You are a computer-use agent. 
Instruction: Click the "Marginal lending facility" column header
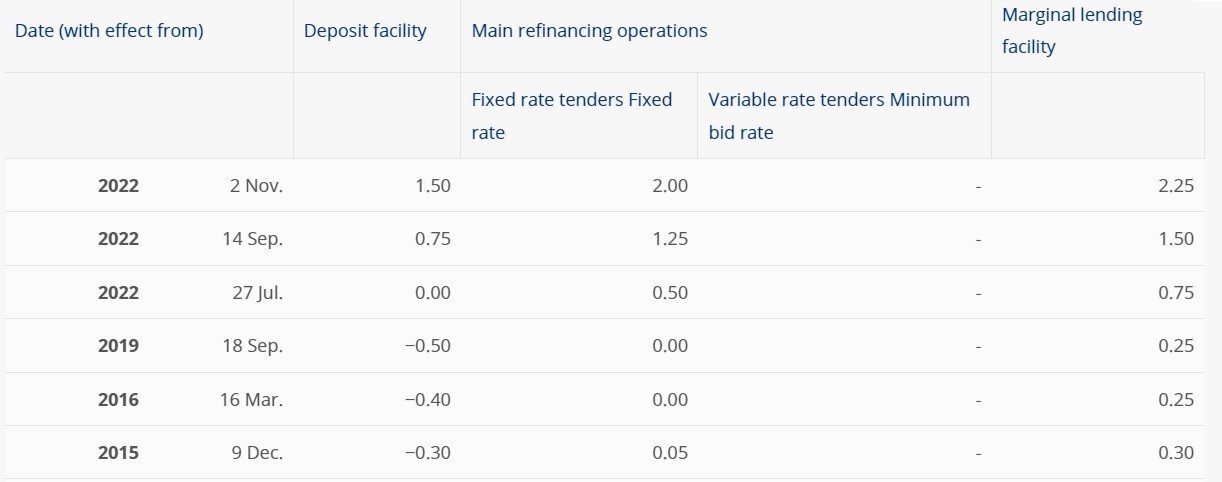(x=1072, y=31)
